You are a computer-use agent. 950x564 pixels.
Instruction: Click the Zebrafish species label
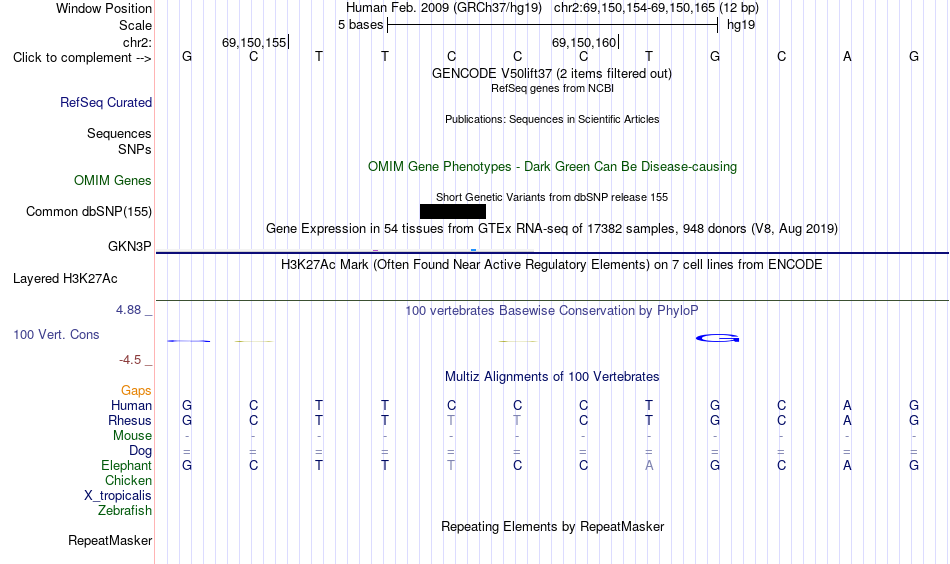pyautogui.click(x=125, y=511)
